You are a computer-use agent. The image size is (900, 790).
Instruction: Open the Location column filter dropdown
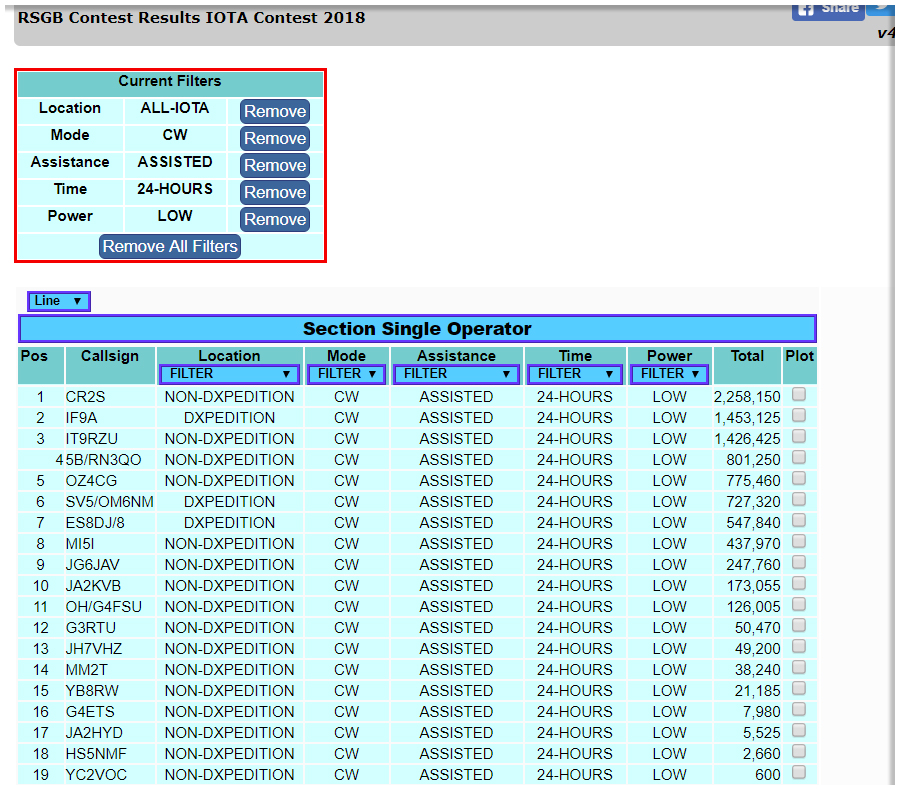pos(229,374)
